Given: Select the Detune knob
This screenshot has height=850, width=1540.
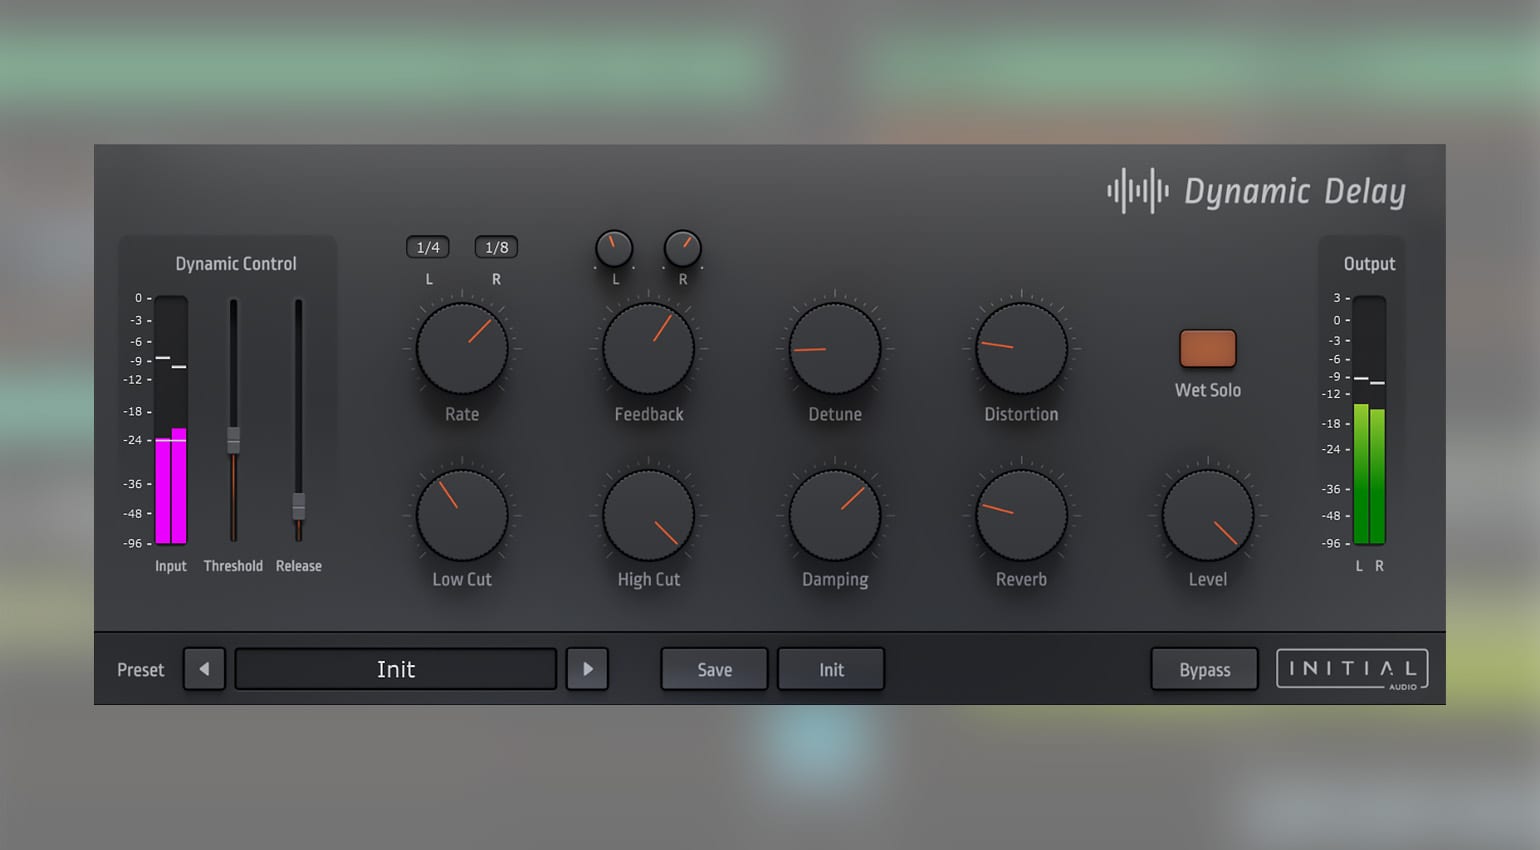Looking at the screenshot, I should tap(834, 348).
